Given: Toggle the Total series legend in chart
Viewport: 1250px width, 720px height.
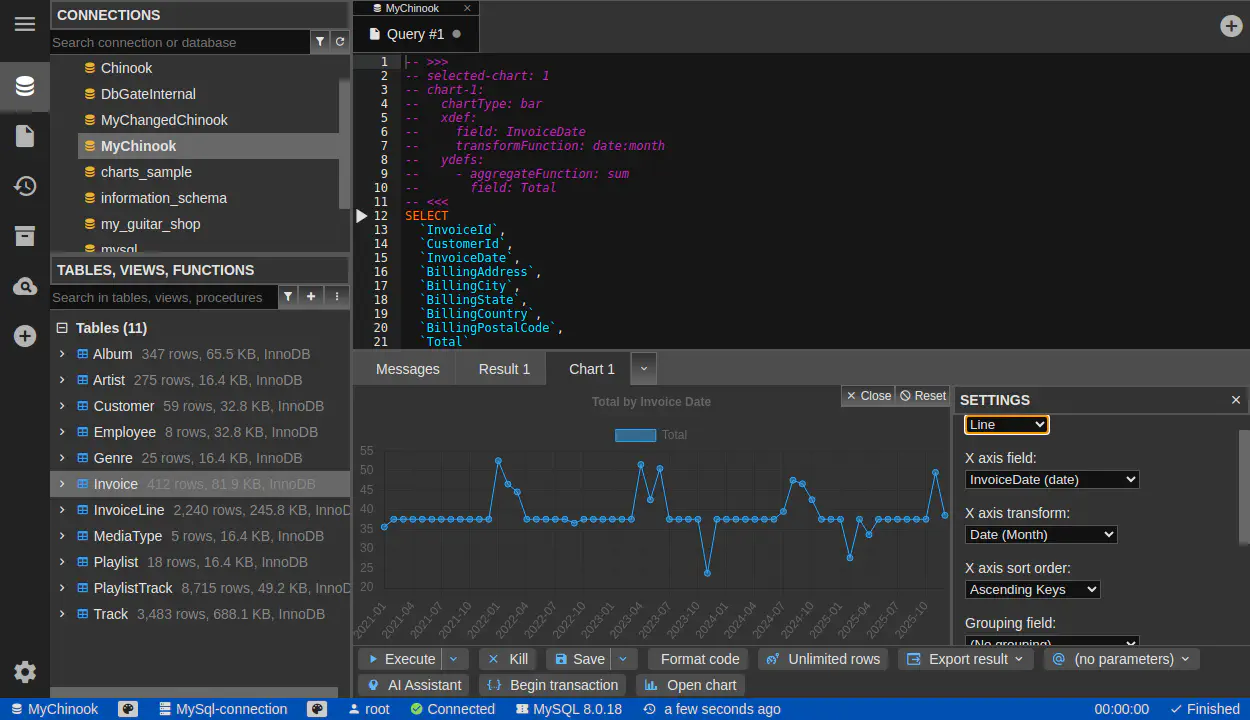Looking at the screenshot, I should tap(650, 435).
